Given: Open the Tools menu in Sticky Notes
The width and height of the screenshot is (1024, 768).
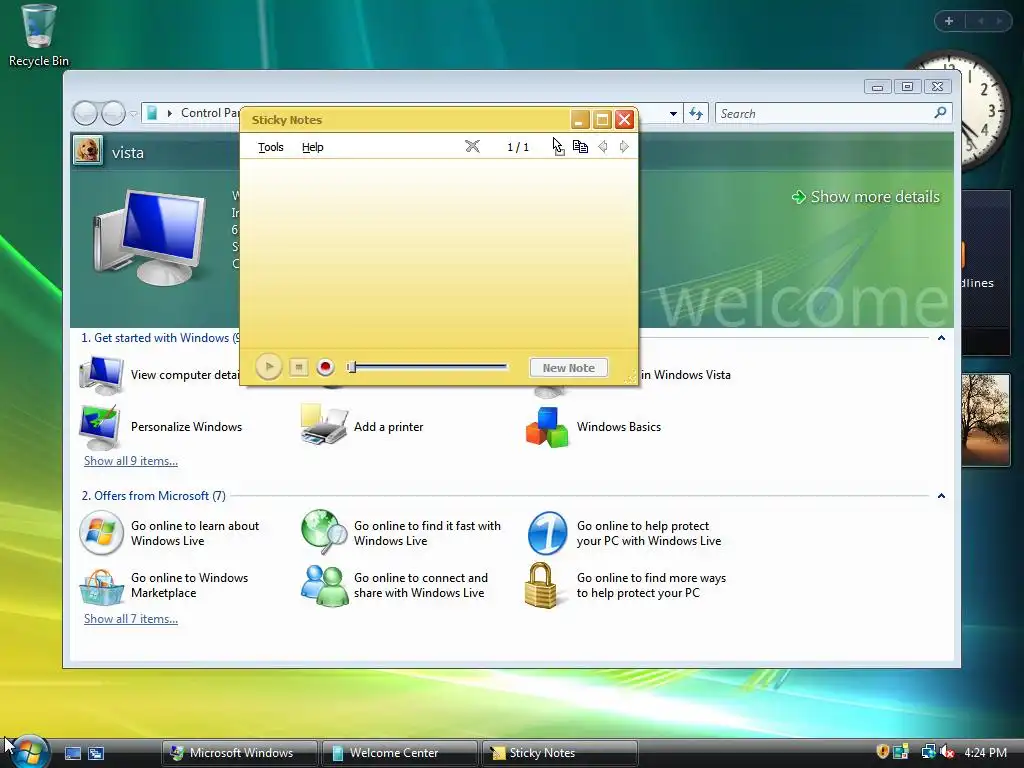Looking at the screenshot, I should 270,147.
